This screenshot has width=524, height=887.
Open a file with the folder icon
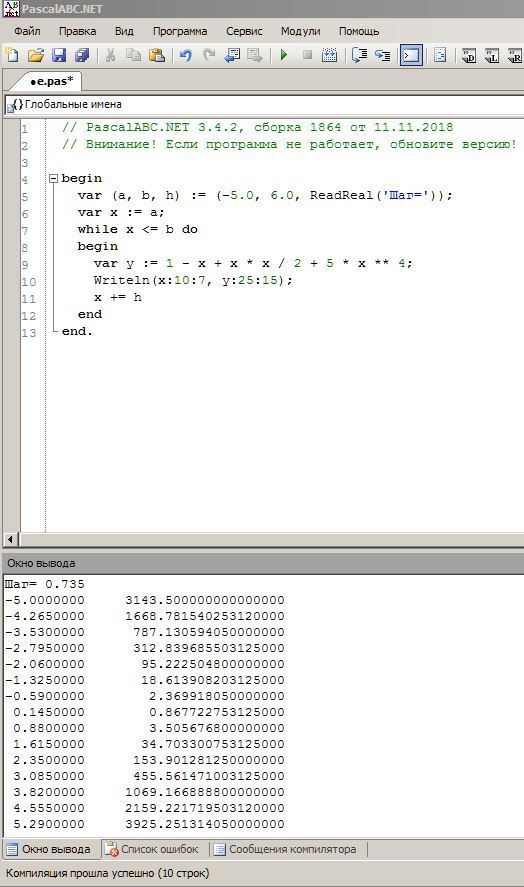pyautogui.click(x=36, y=55)
